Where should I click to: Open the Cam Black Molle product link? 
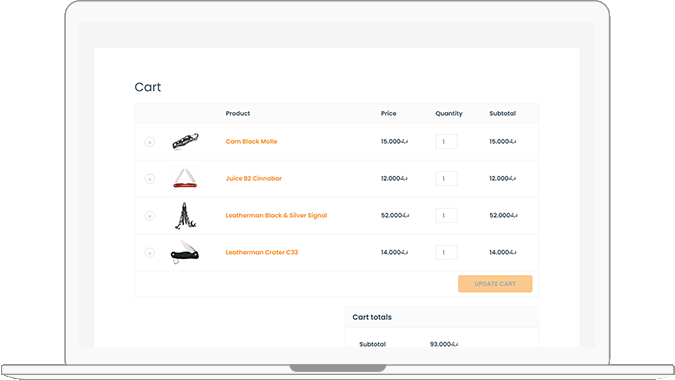click(x=251, y=142)
